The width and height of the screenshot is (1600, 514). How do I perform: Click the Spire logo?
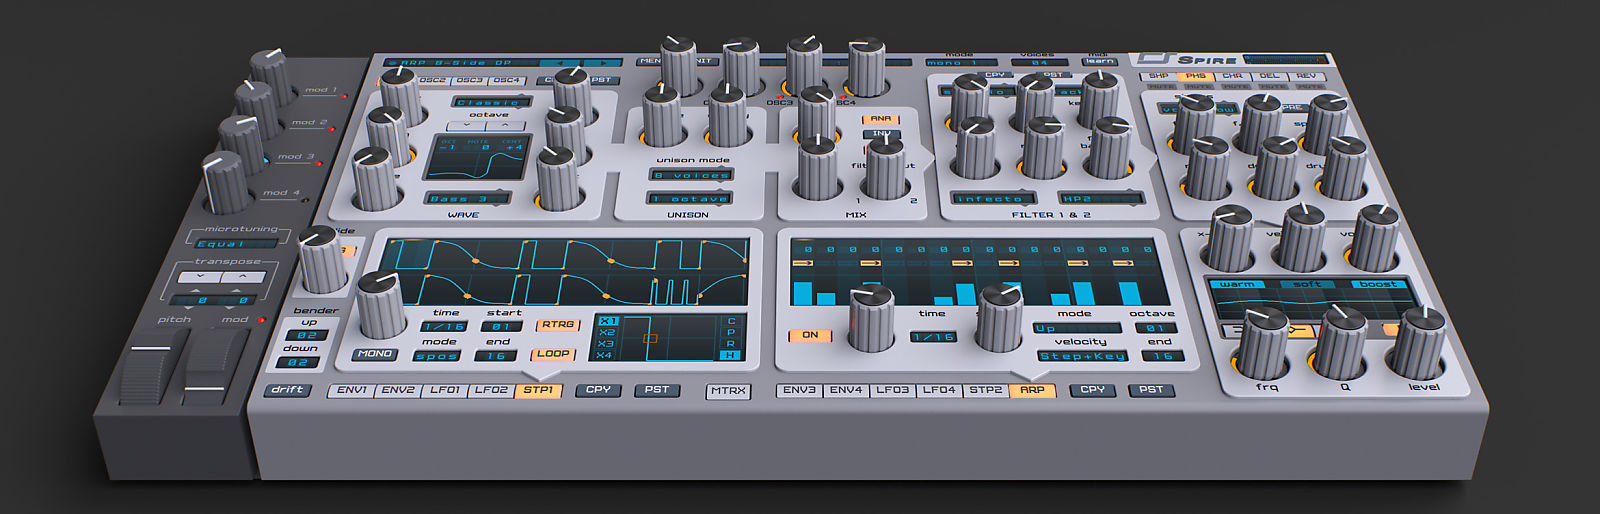(1190, 59)
